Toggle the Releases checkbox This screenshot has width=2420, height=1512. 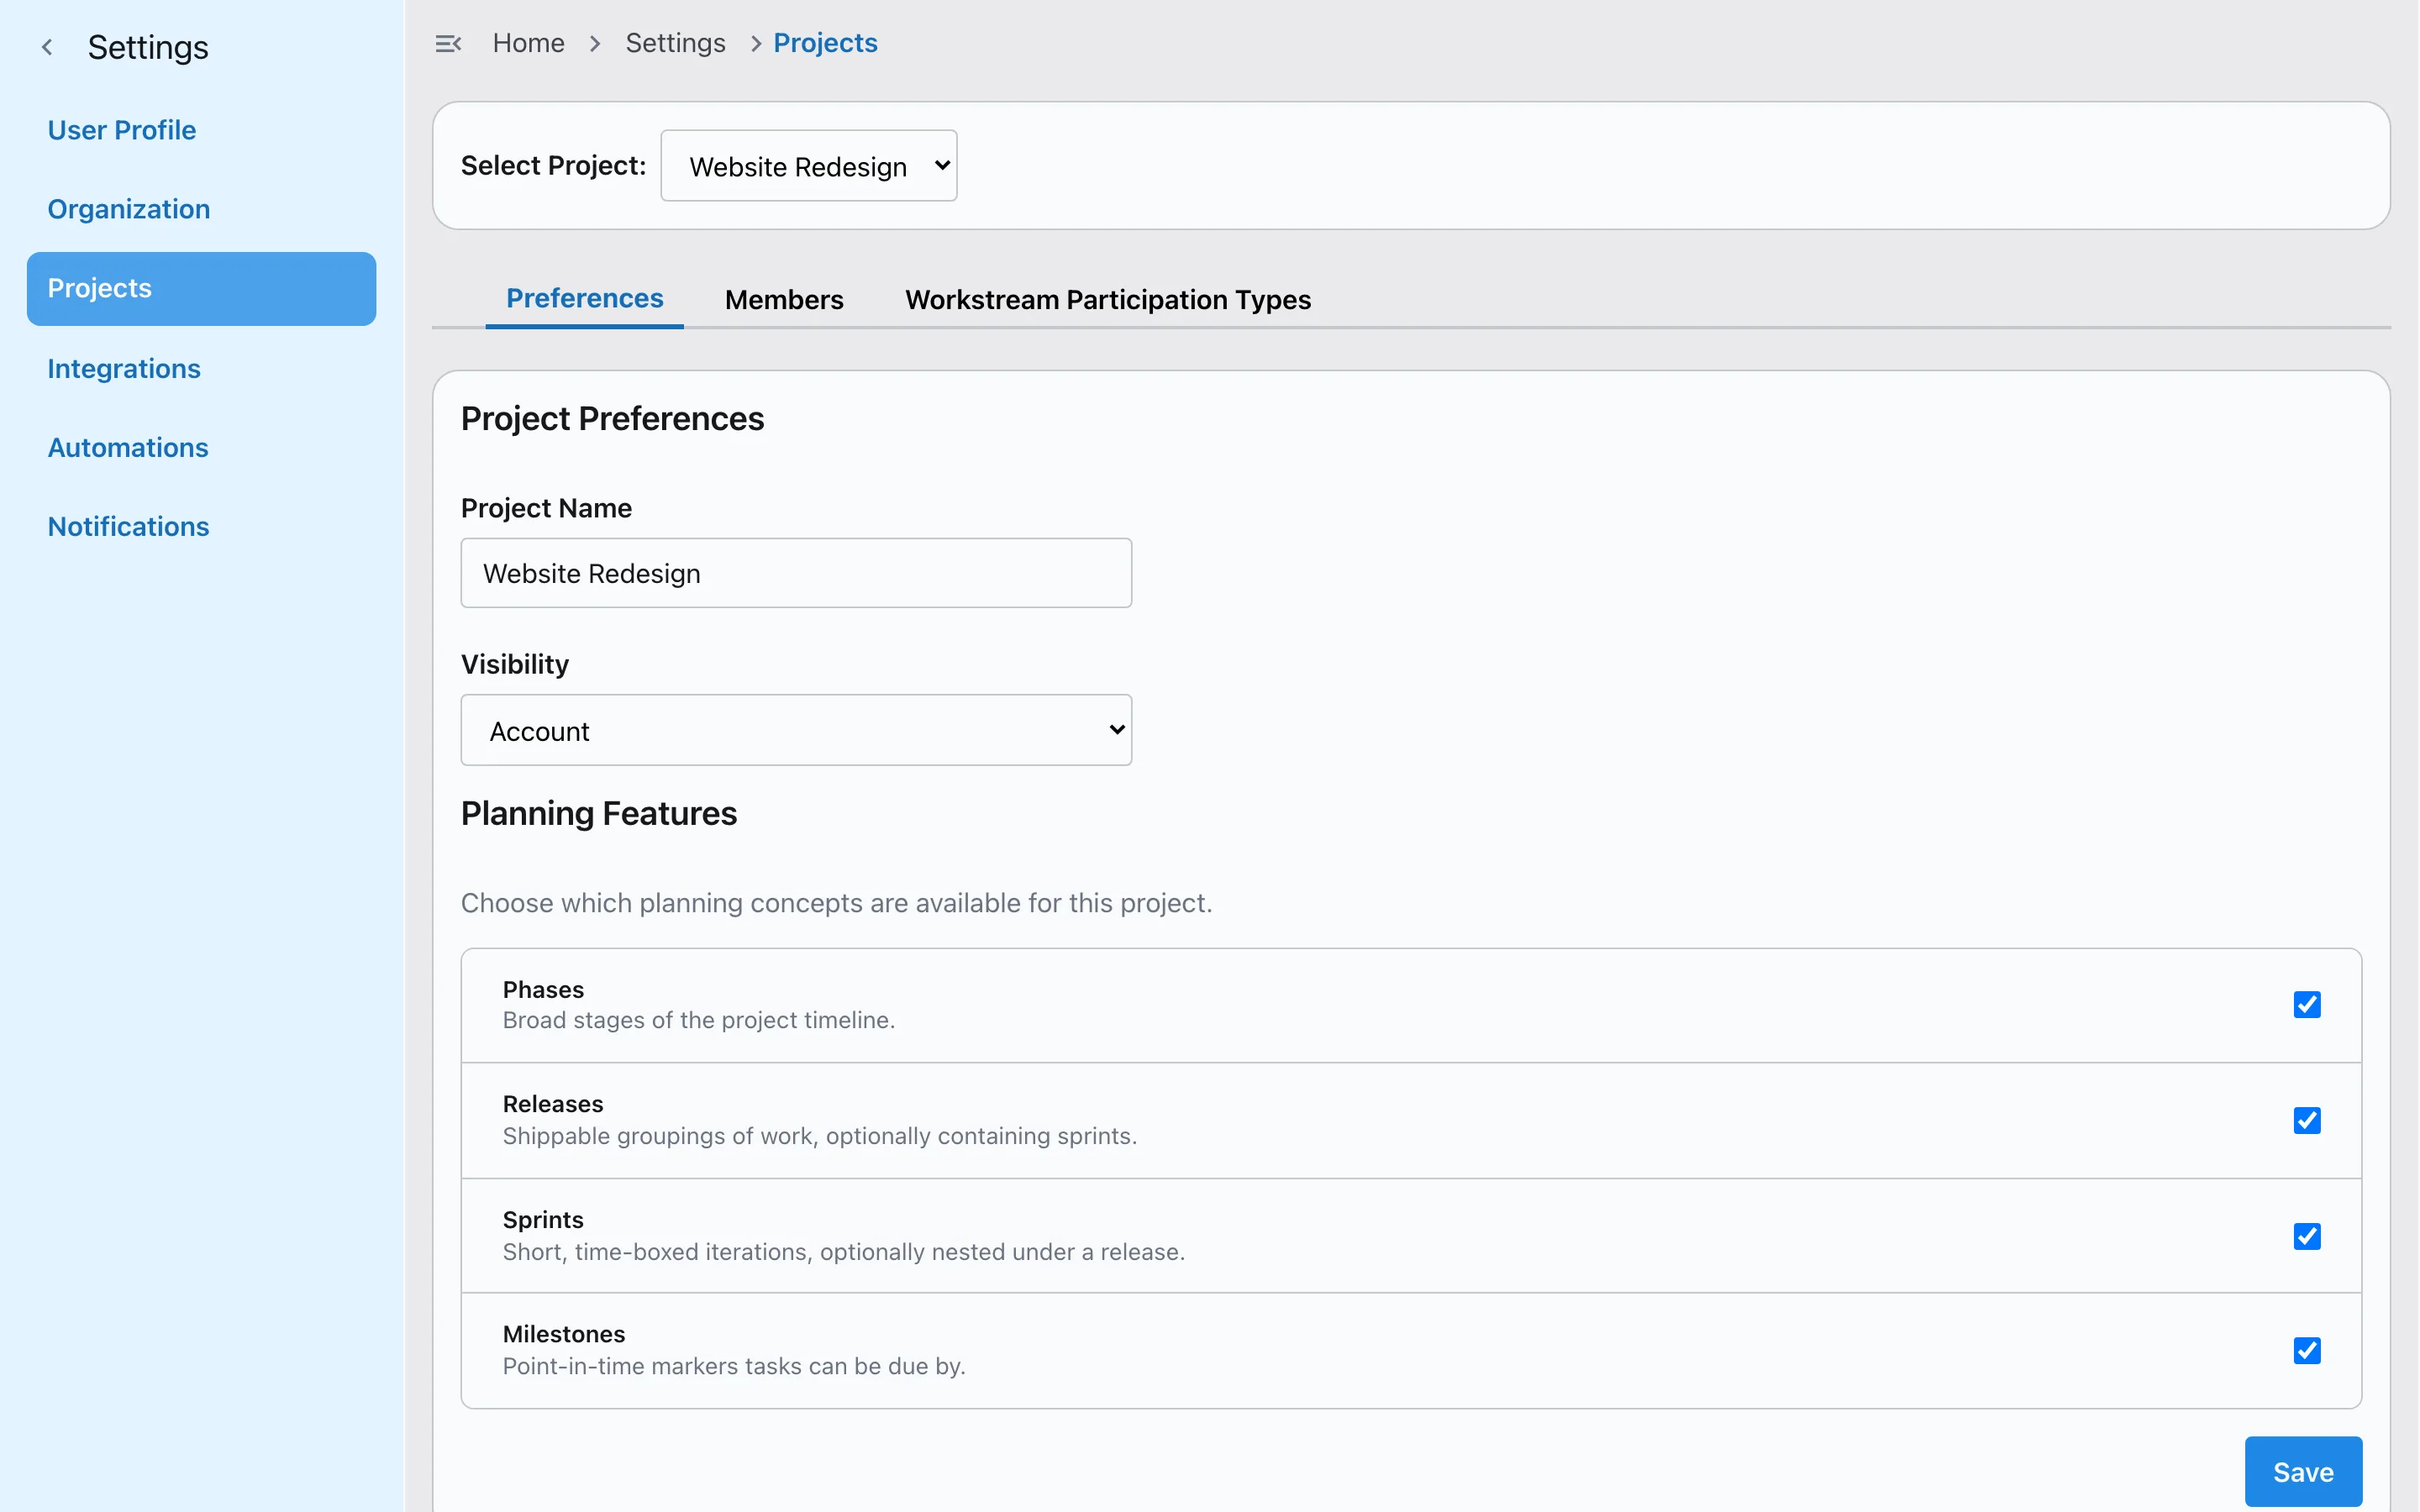(2306, 1120)
